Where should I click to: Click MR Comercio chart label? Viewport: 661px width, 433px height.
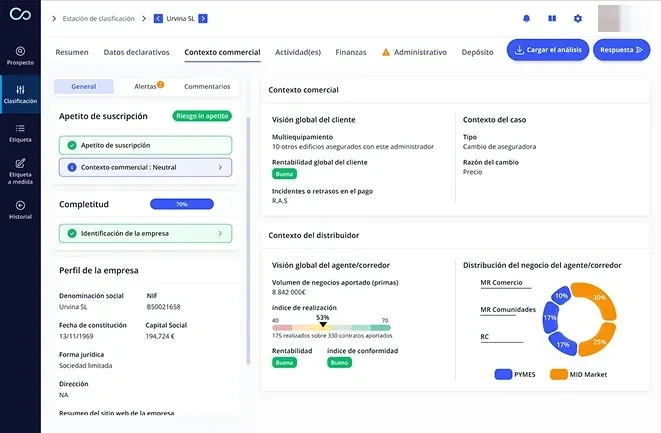coord(501,282)
